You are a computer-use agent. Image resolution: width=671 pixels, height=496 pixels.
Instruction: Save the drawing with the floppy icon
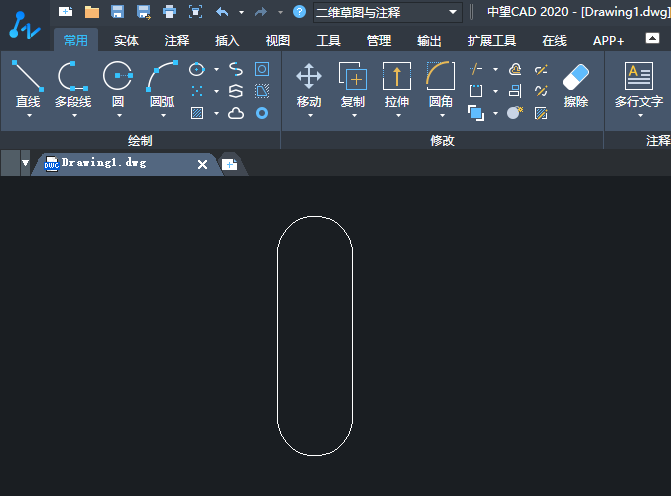click(117, 12)
